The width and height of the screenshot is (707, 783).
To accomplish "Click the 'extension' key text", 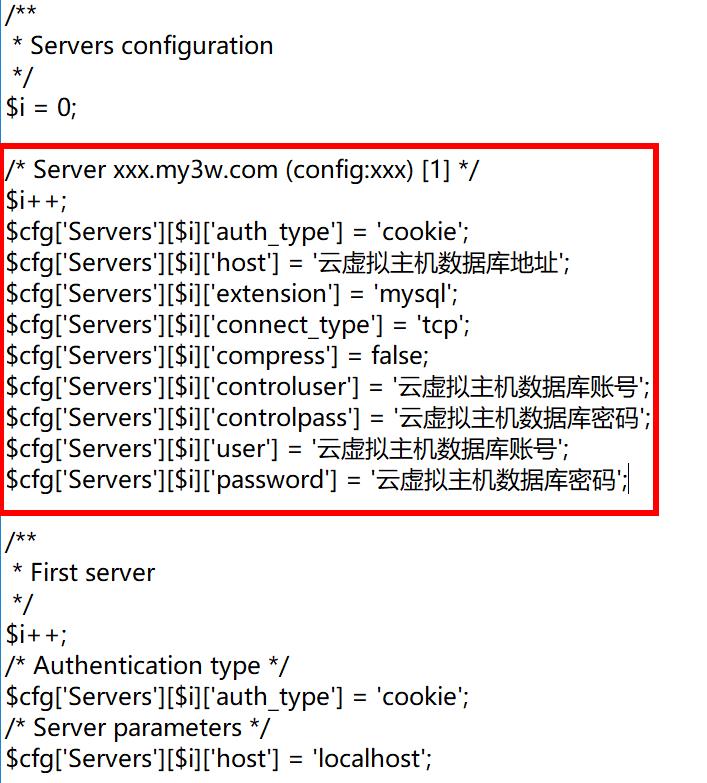I will (272, 294).
